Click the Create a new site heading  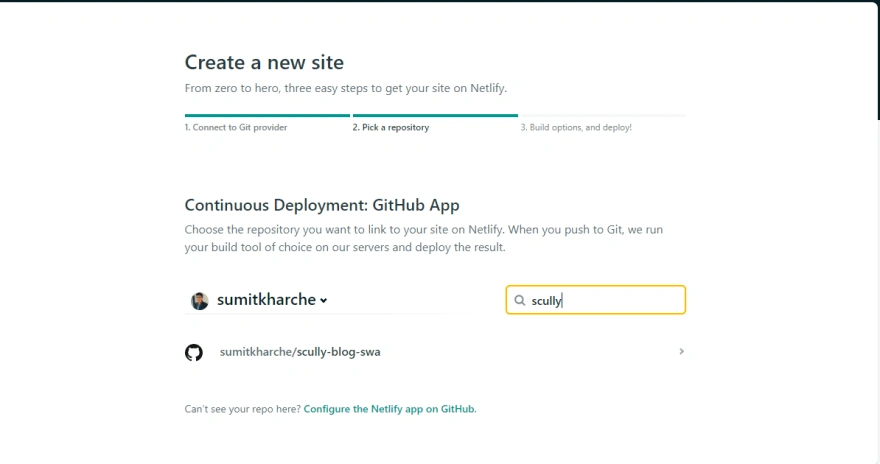pyautogui.click(x=264, y=62)
